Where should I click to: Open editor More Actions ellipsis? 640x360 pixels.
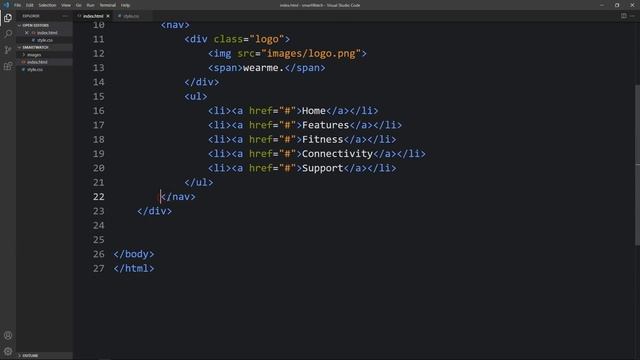632,16
